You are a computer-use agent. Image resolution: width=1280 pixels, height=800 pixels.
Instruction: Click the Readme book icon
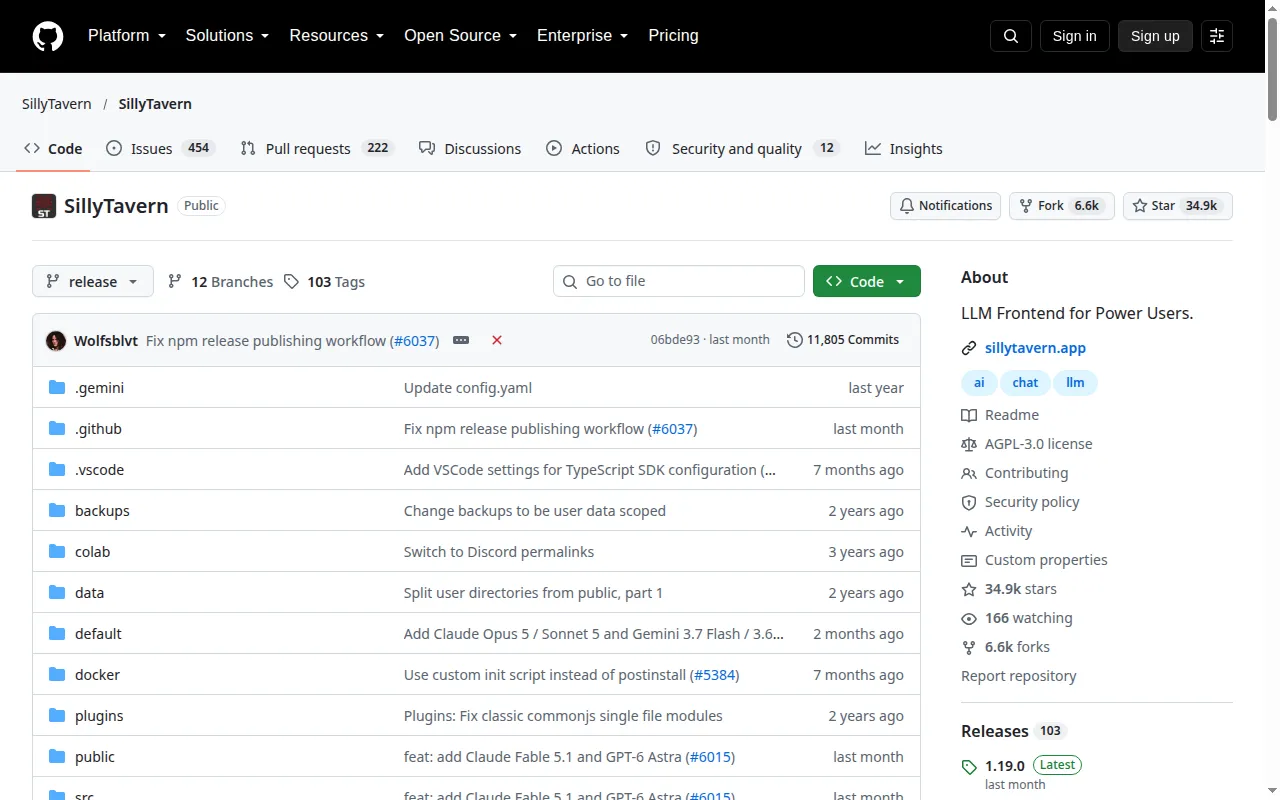point(969,415)
